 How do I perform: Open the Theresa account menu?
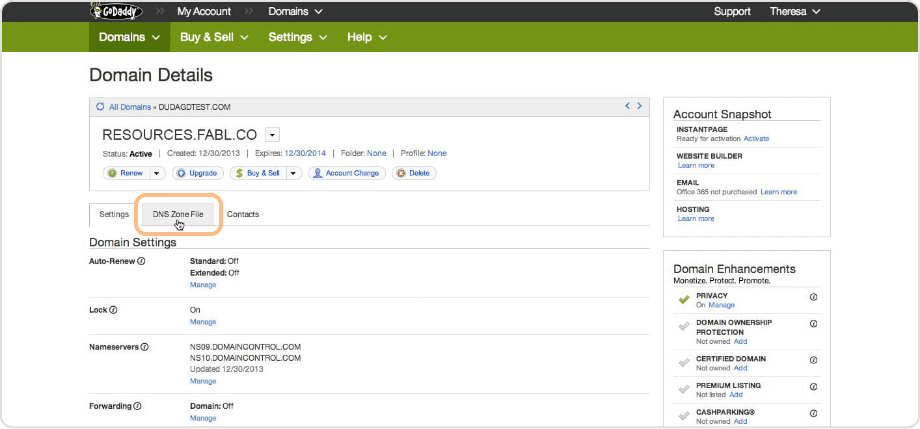tap(794, 11)
